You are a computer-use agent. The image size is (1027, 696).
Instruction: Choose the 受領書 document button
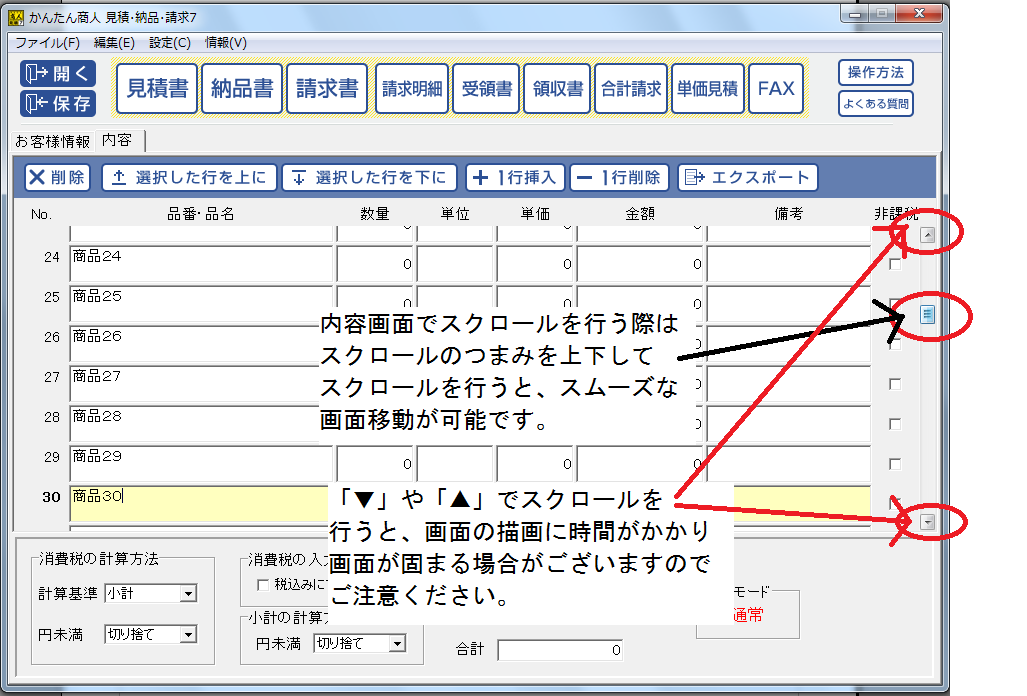coord(486,88)
